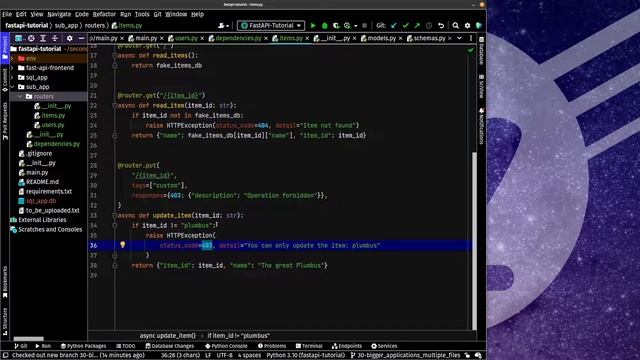Open Pull Requests tool window
The width and height of the screenshot is (640, 360).
pos(5,121)
